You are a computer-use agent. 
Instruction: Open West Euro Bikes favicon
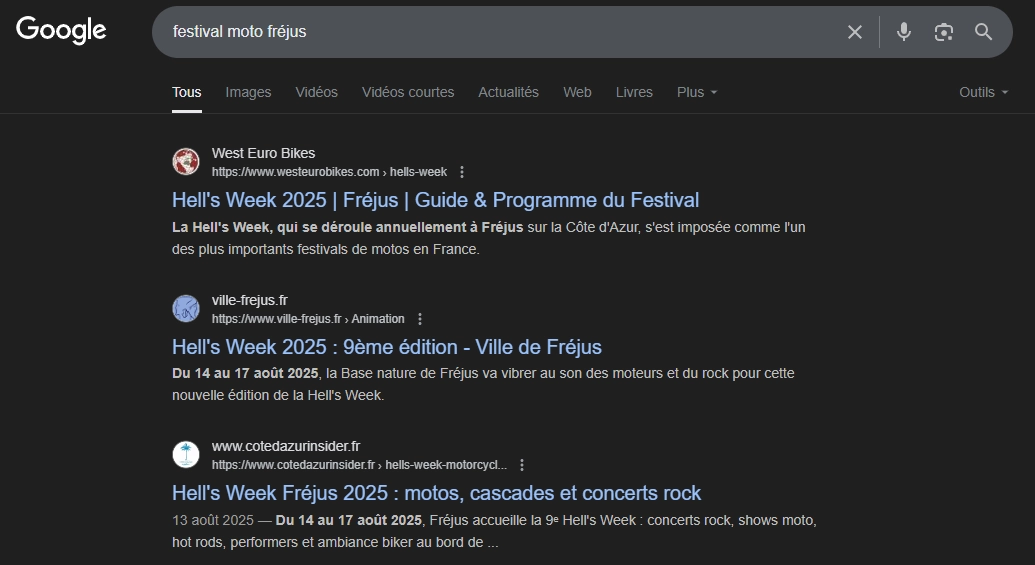coord(186,162)
